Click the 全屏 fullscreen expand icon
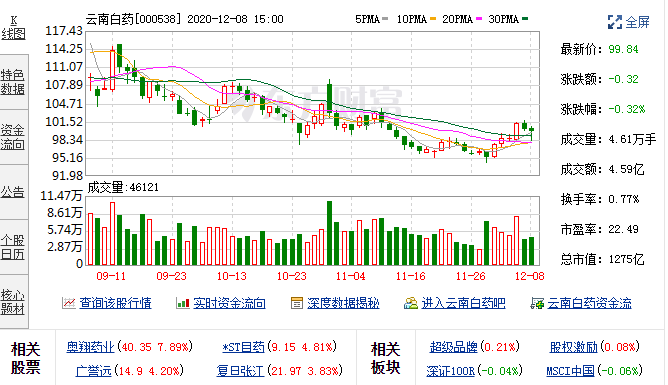Image resolution: width=668 pixels, height=385 pixels. [615, 22]
